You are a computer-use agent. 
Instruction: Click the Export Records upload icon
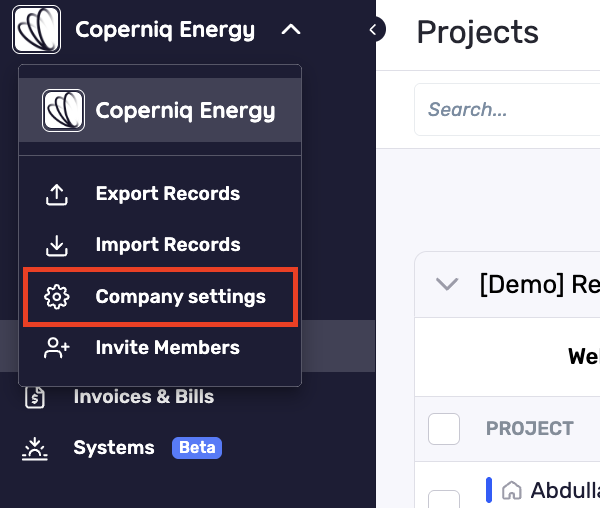click(57, 195)
